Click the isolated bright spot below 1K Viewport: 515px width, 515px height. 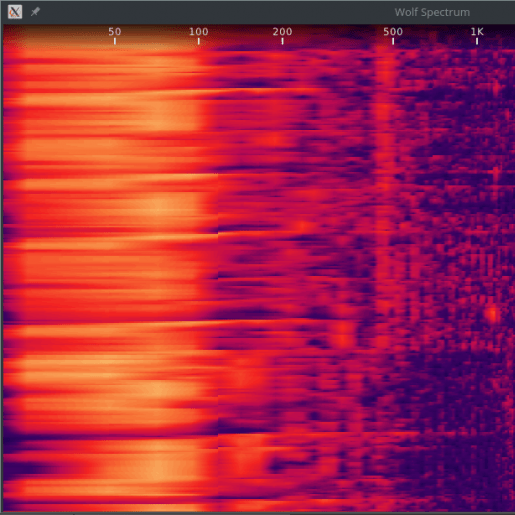[492, 314]
